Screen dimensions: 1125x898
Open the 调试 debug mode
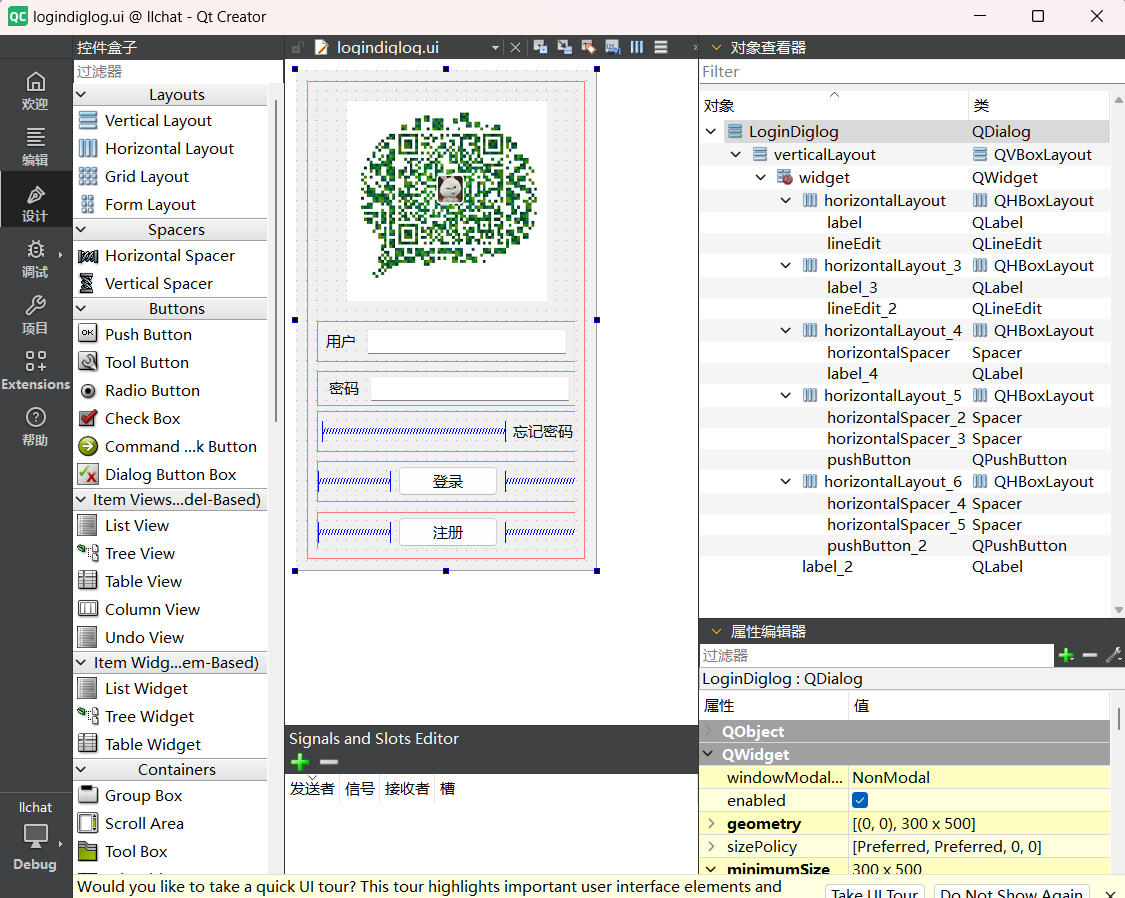click(x=35, y=259)
